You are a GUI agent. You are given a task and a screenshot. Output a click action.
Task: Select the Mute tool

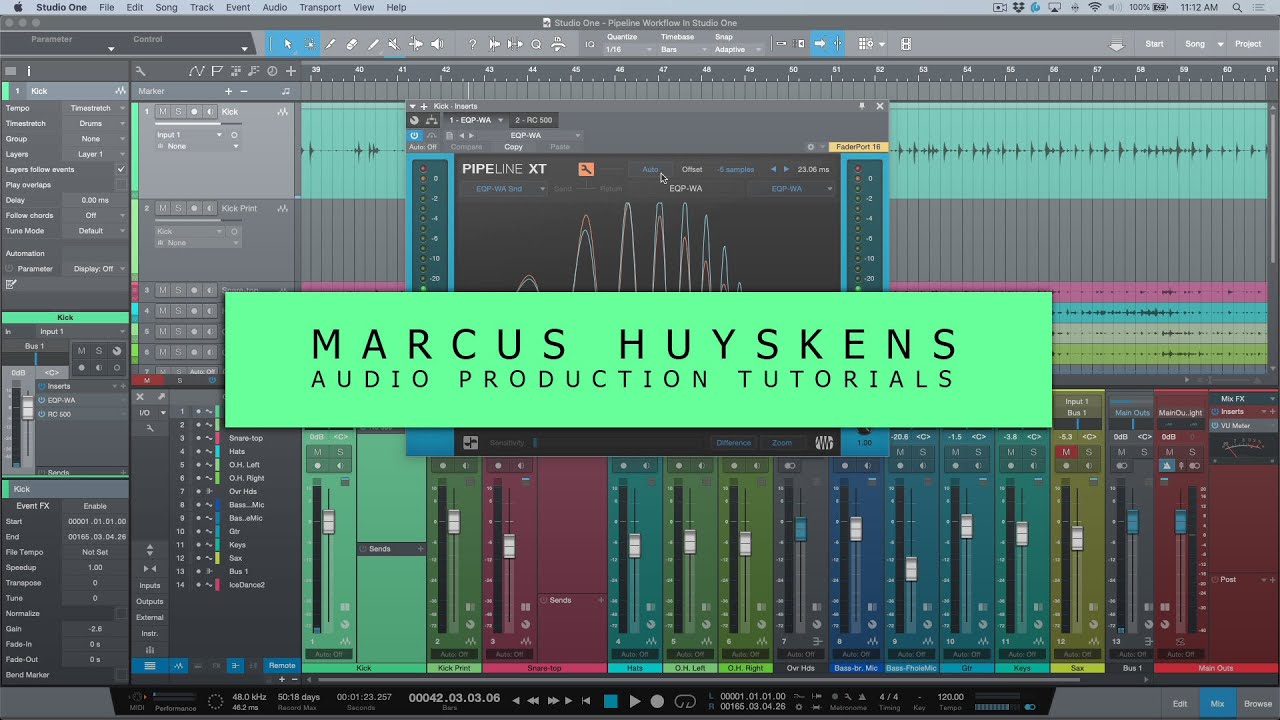click(394, 44)
